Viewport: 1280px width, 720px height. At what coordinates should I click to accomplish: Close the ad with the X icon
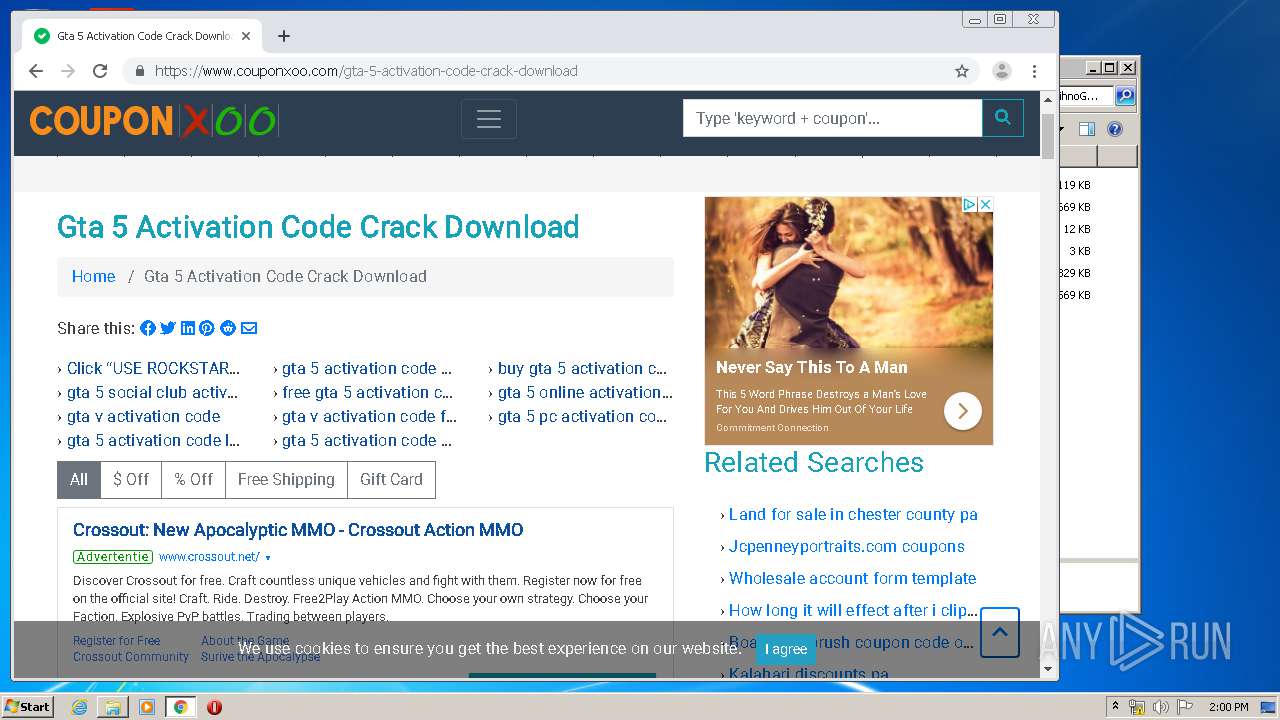[x=985, y=204]
